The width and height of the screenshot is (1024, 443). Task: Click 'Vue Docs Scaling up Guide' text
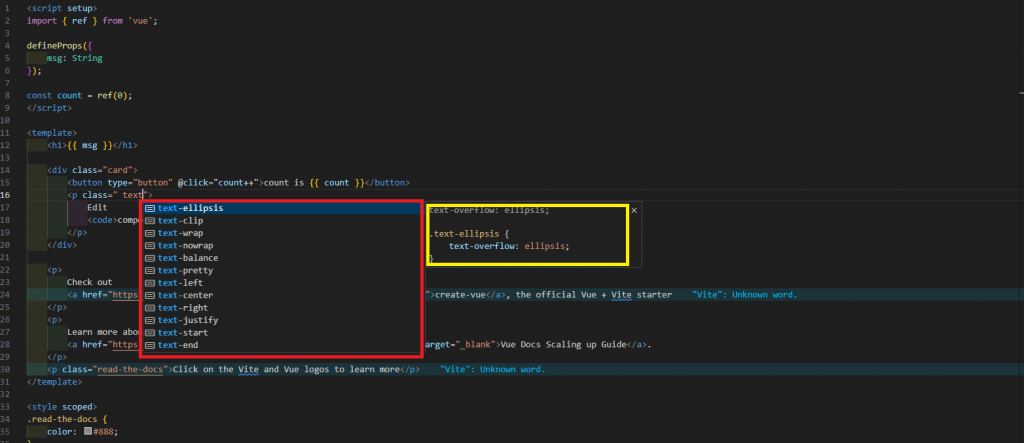coord(564,344)
